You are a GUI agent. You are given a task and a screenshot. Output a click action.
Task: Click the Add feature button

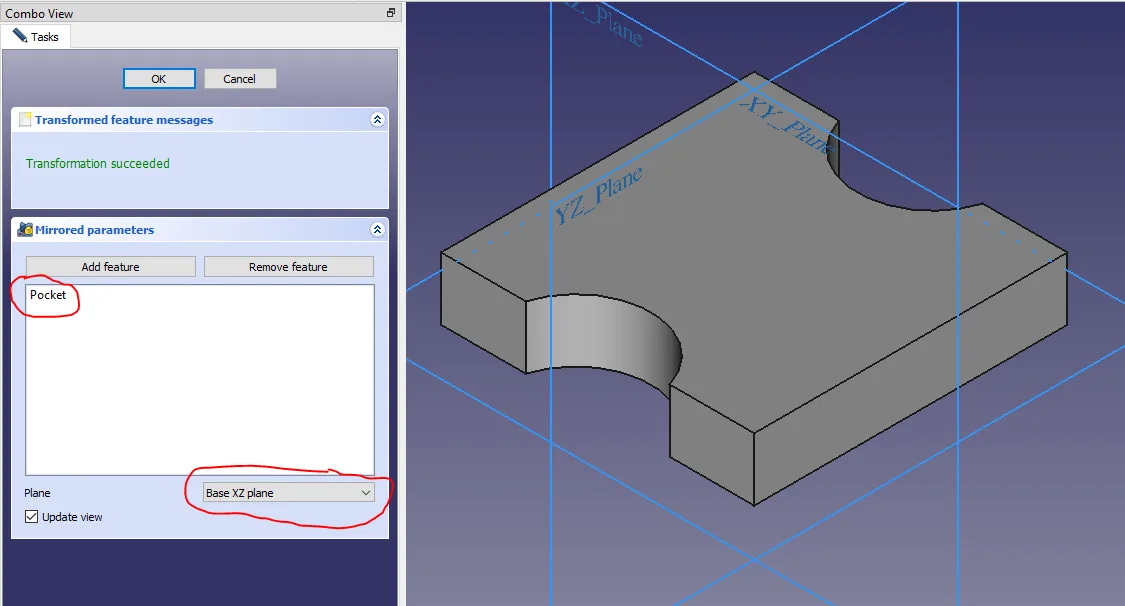pos(110,267)
